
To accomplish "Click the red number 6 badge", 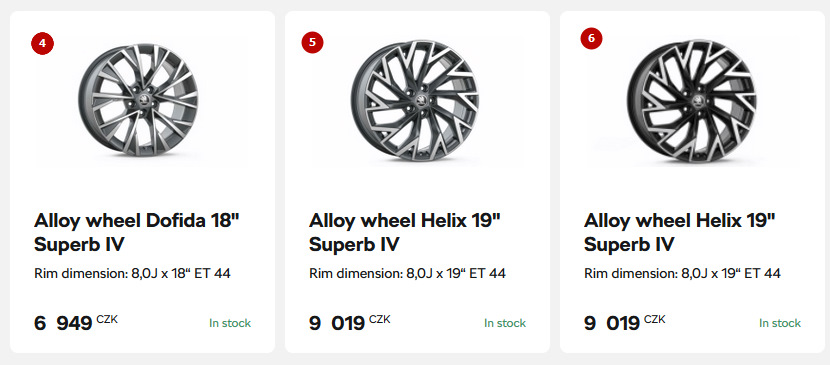I will 591,38.
